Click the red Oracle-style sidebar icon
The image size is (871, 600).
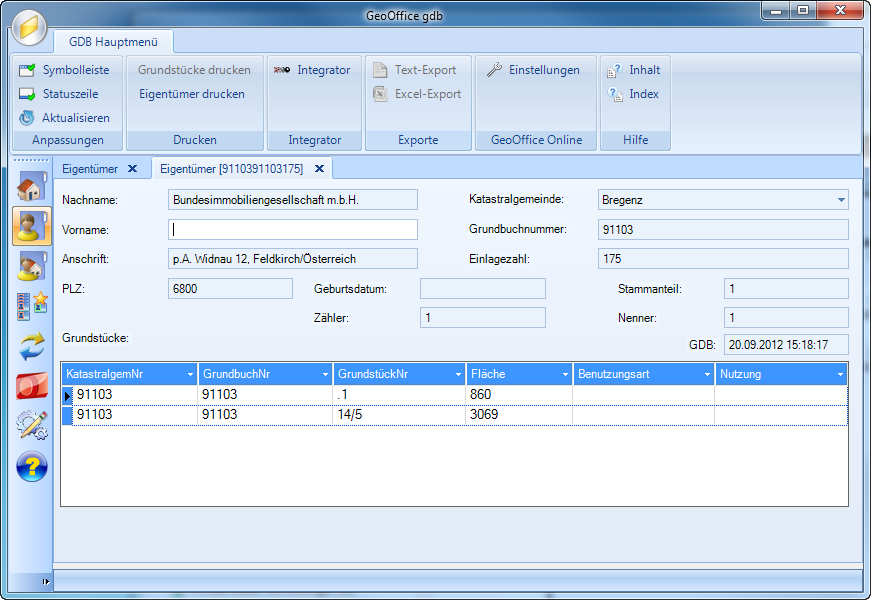click(32, 386)
